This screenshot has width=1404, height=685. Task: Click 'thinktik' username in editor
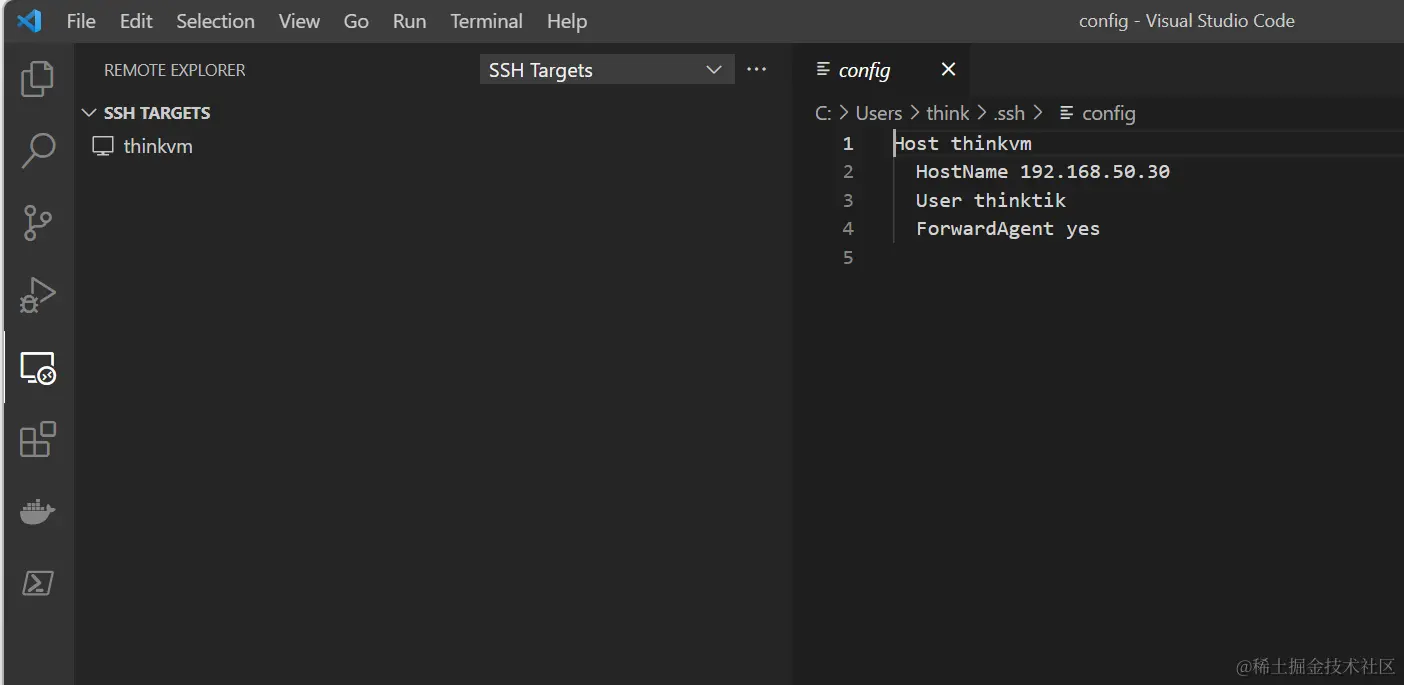tap(1020, 200)
